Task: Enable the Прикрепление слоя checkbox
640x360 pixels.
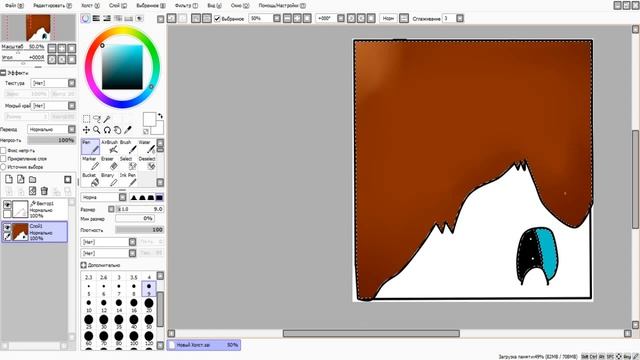Action: pos(3,159)
